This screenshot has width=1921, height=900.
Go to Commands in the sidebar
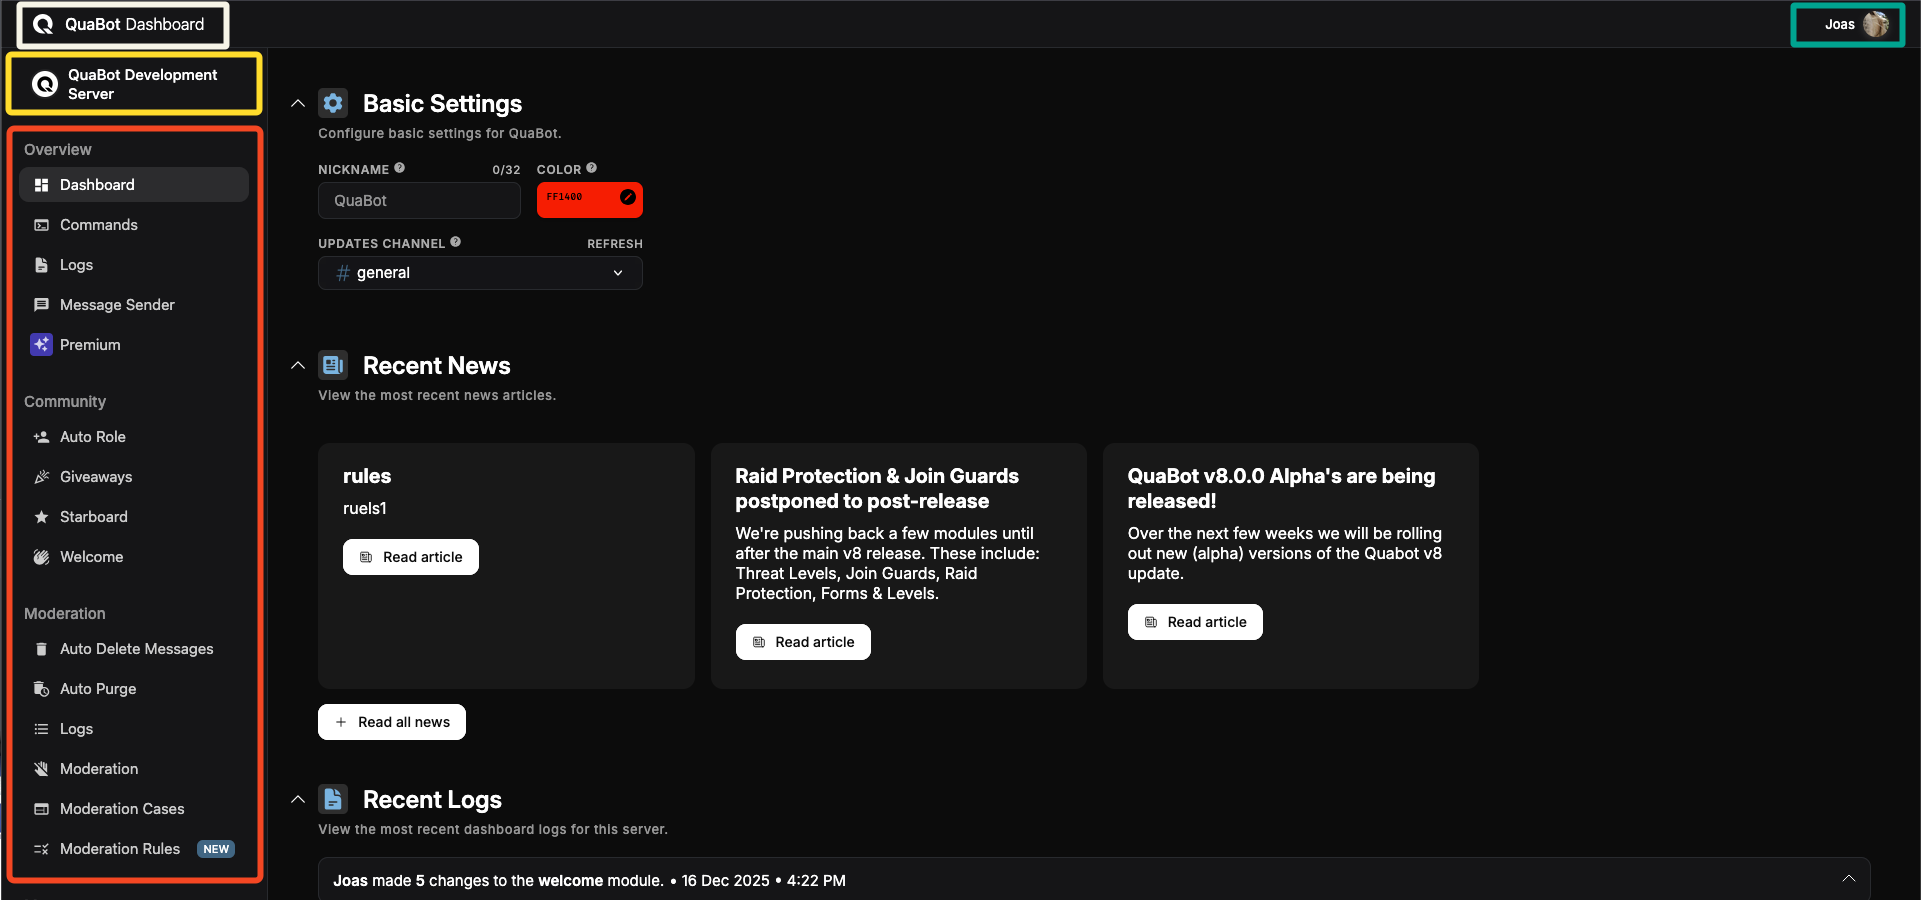tap(134, 225)
